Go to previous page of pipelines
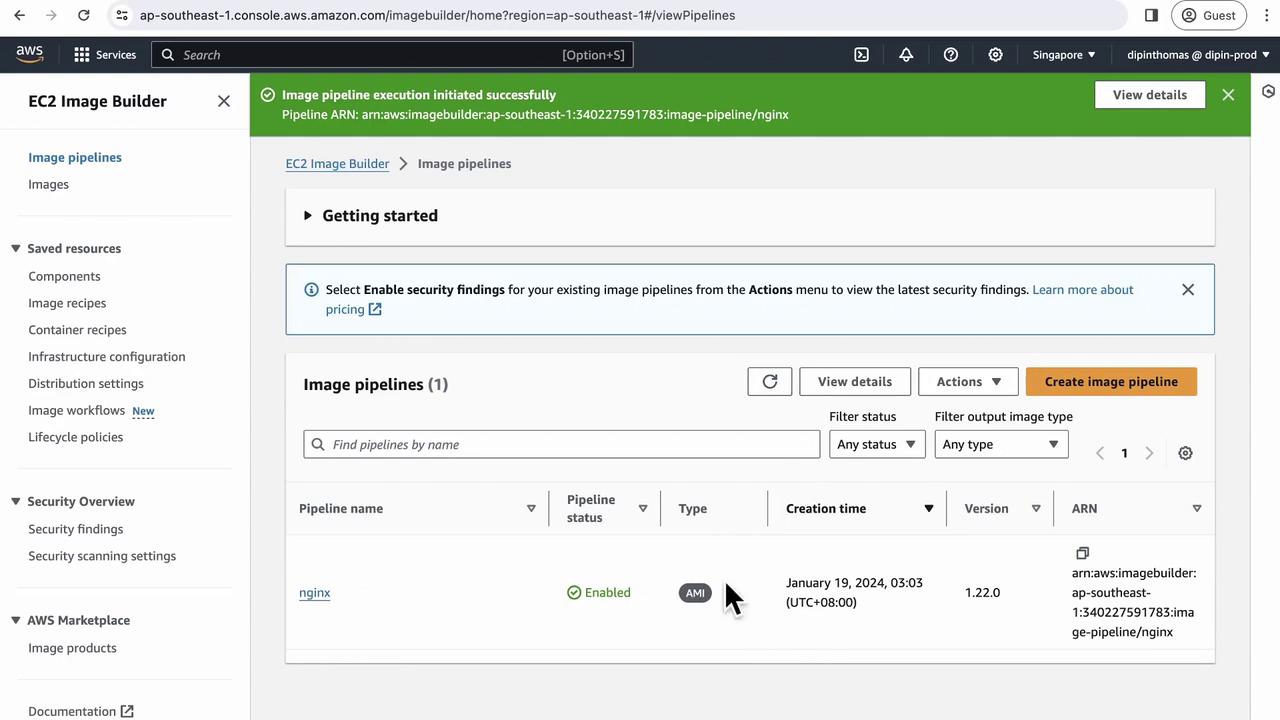 pos(1100,453)
